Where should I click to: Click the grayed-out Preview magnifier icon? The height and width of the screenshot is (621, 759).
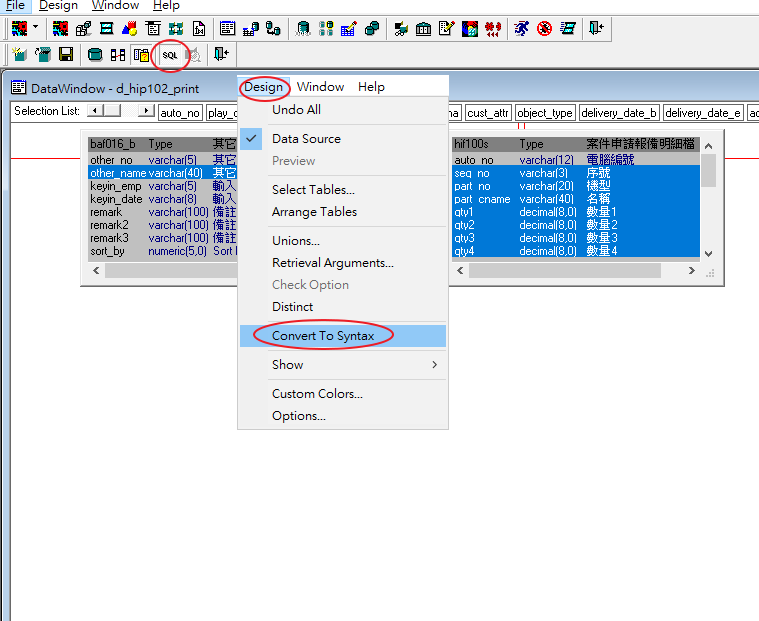point(194,55)
